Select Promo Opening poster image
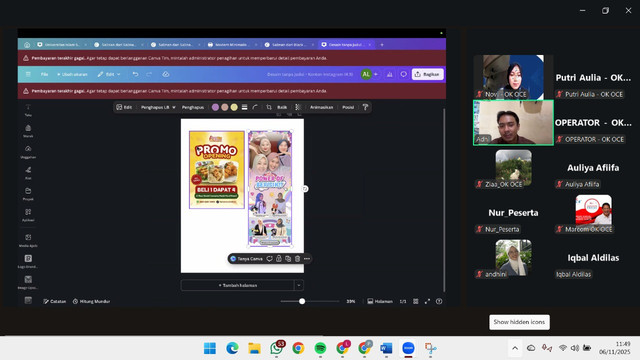 click(x=217, y=170)
